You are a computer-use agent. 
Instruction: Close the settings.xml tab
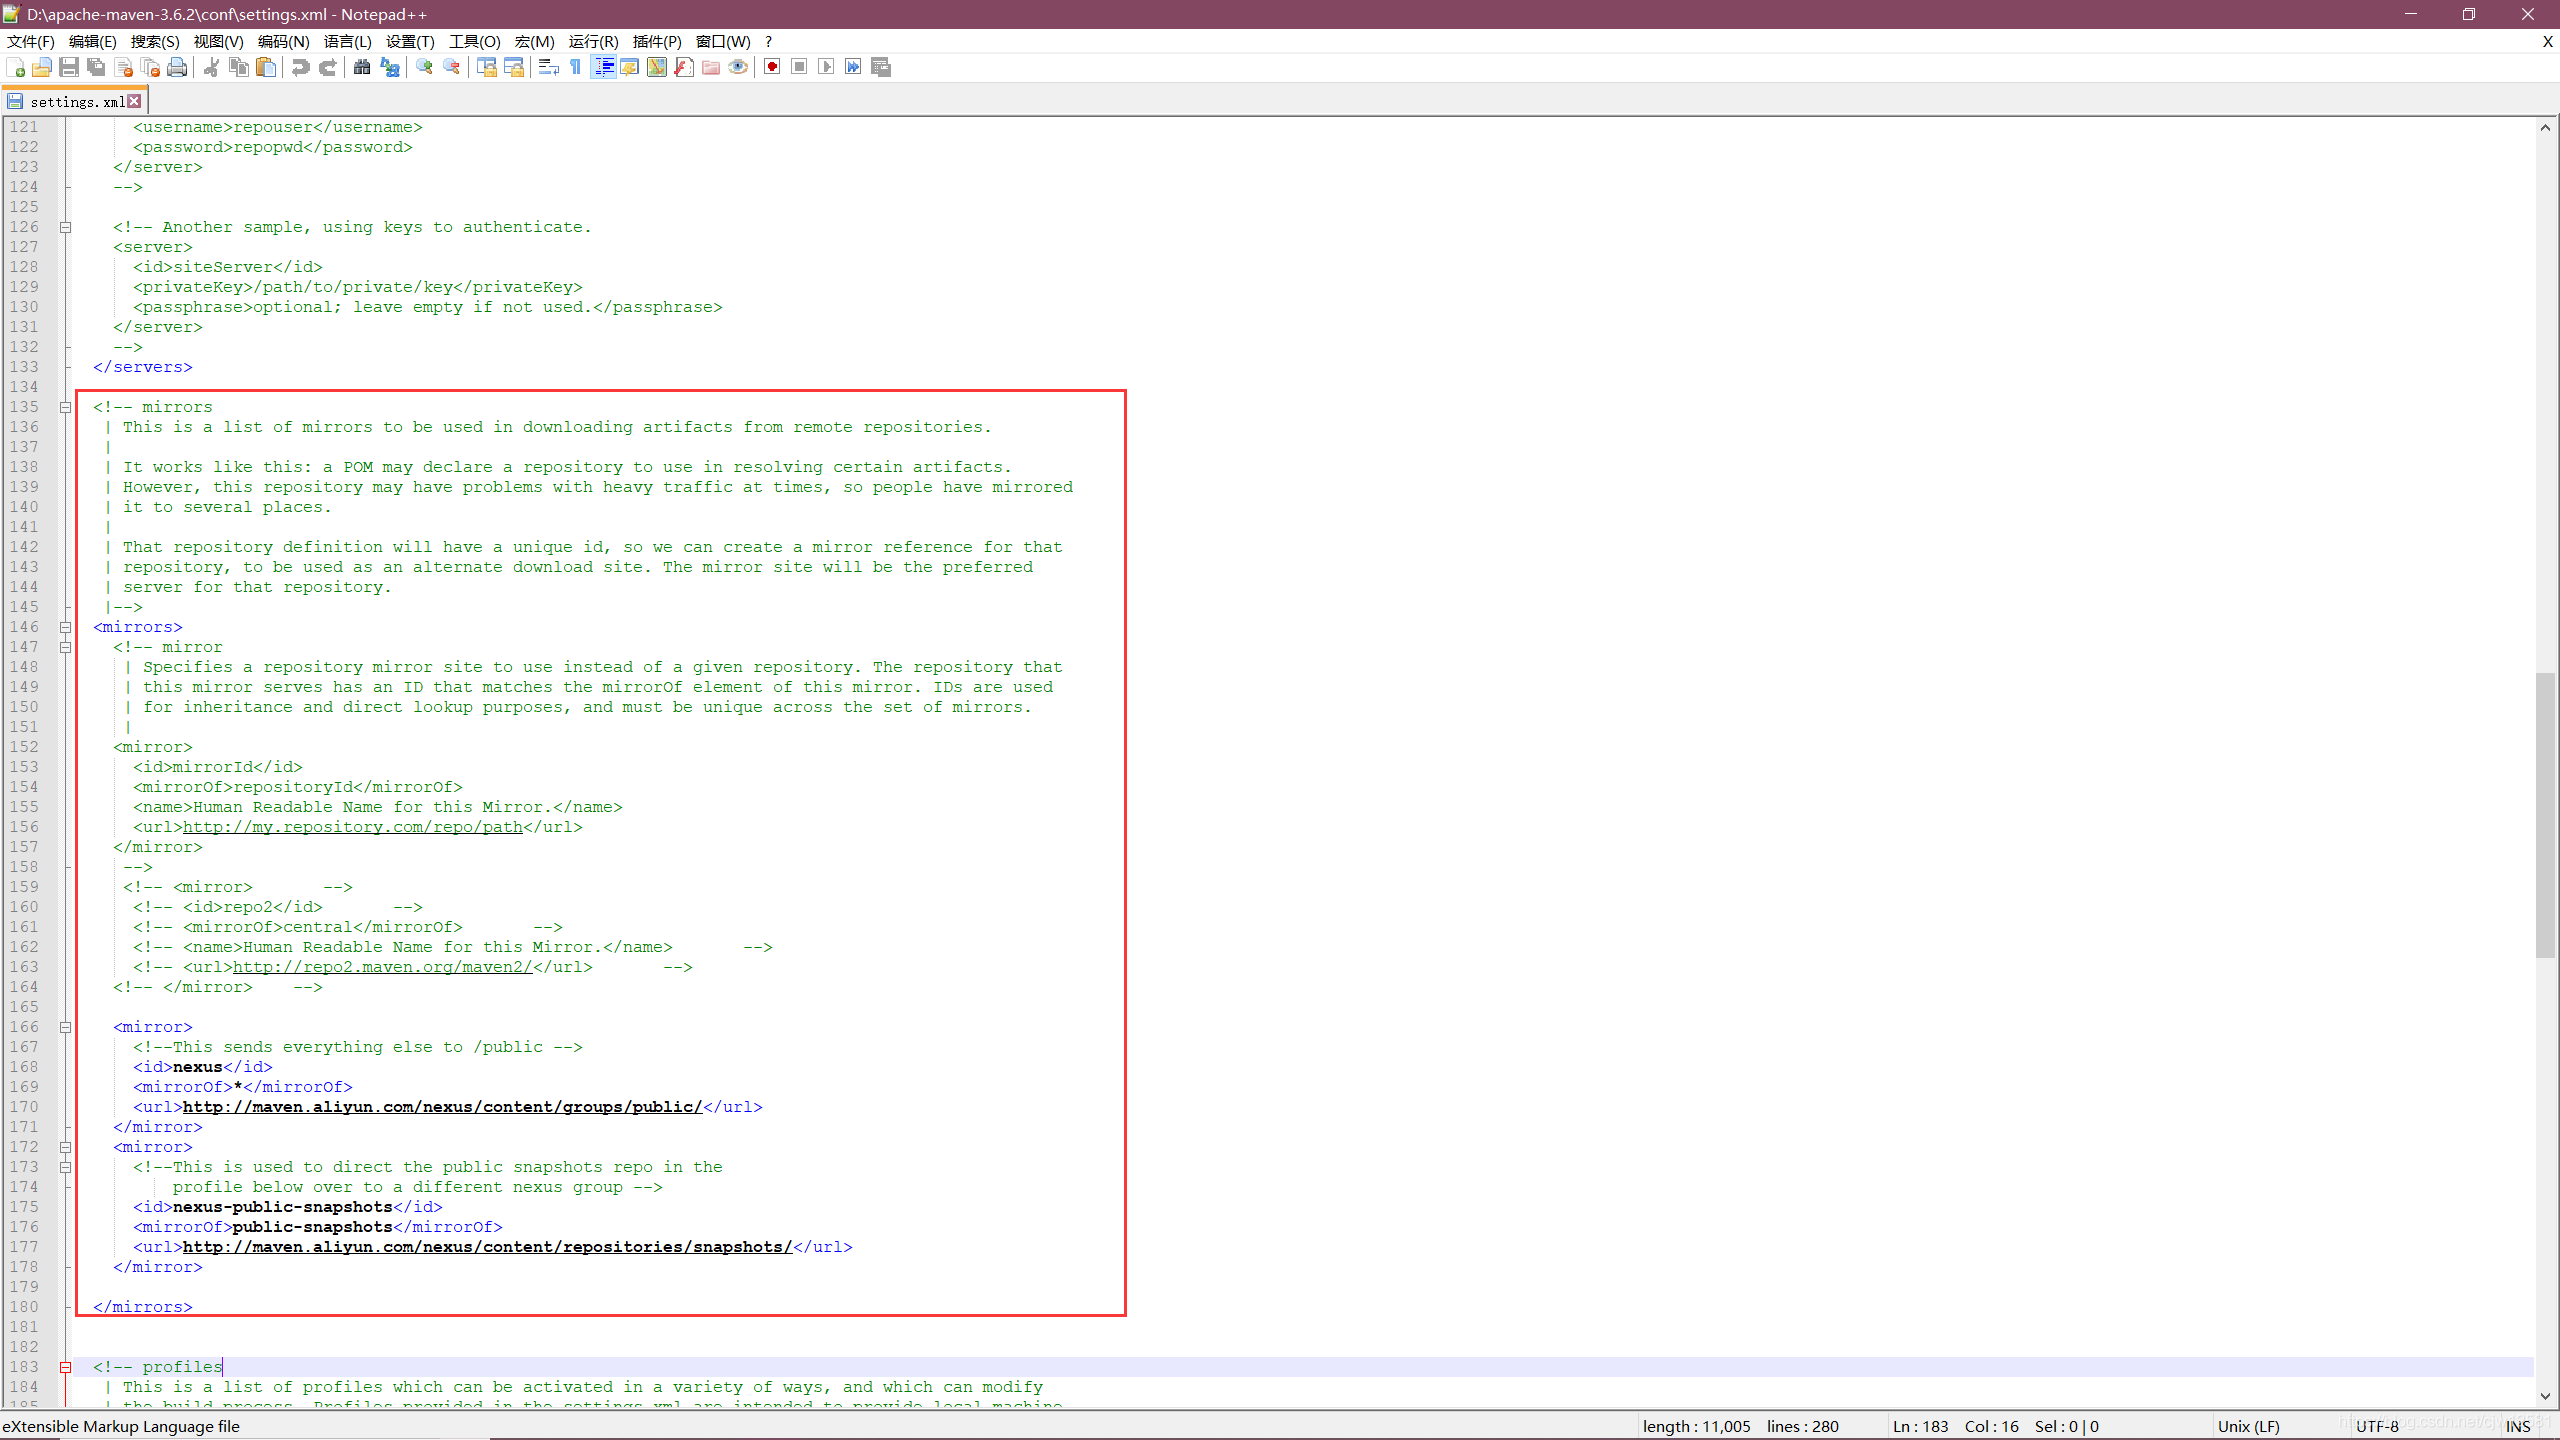[134, 101]
